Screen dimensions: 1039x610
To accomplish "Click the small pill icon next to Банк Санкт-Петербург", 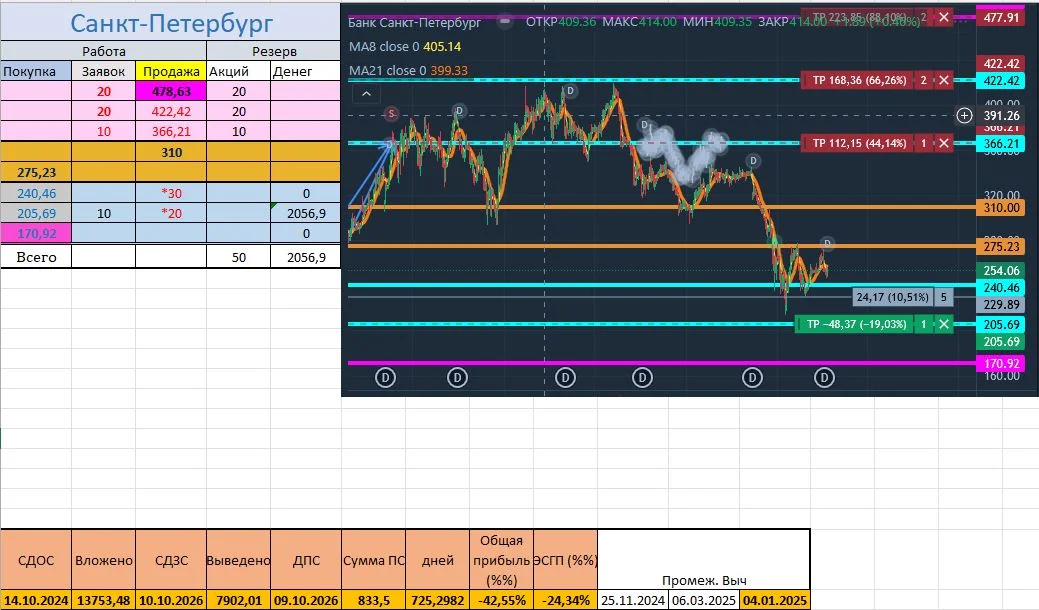I will click(504, 21).
